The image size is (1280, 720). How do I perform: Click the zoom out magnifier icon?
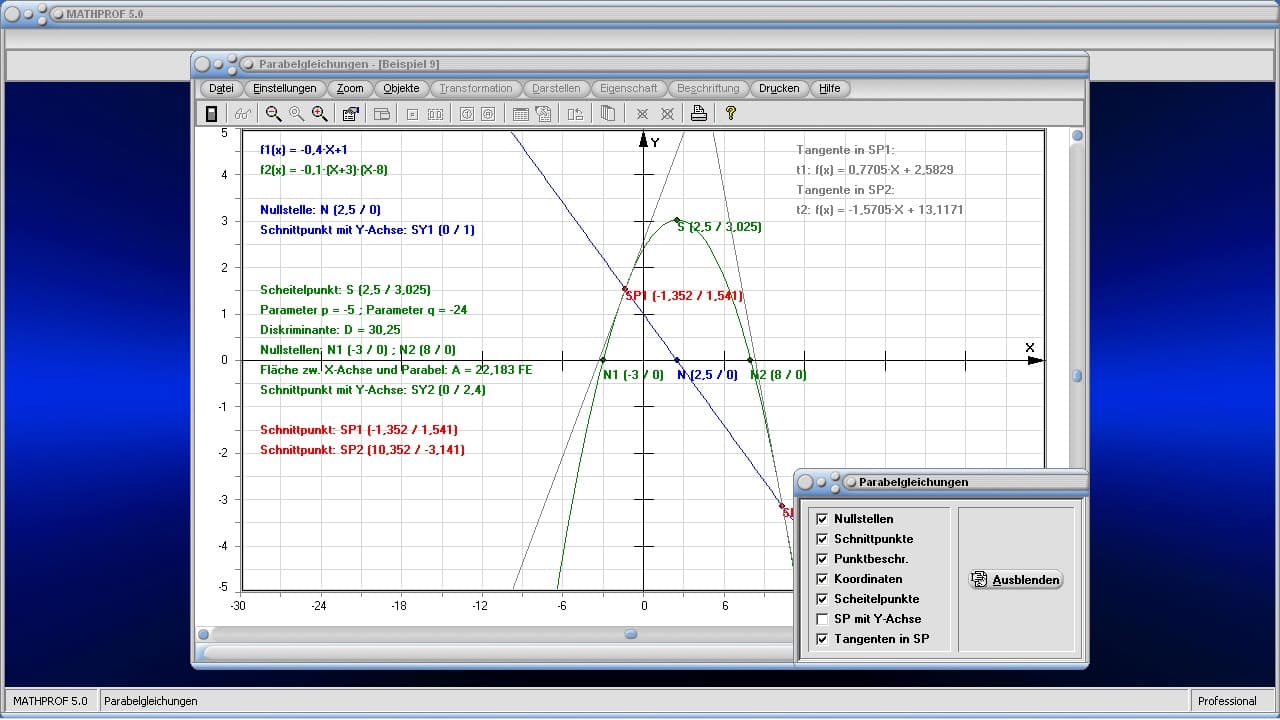(x=273, y=114)
